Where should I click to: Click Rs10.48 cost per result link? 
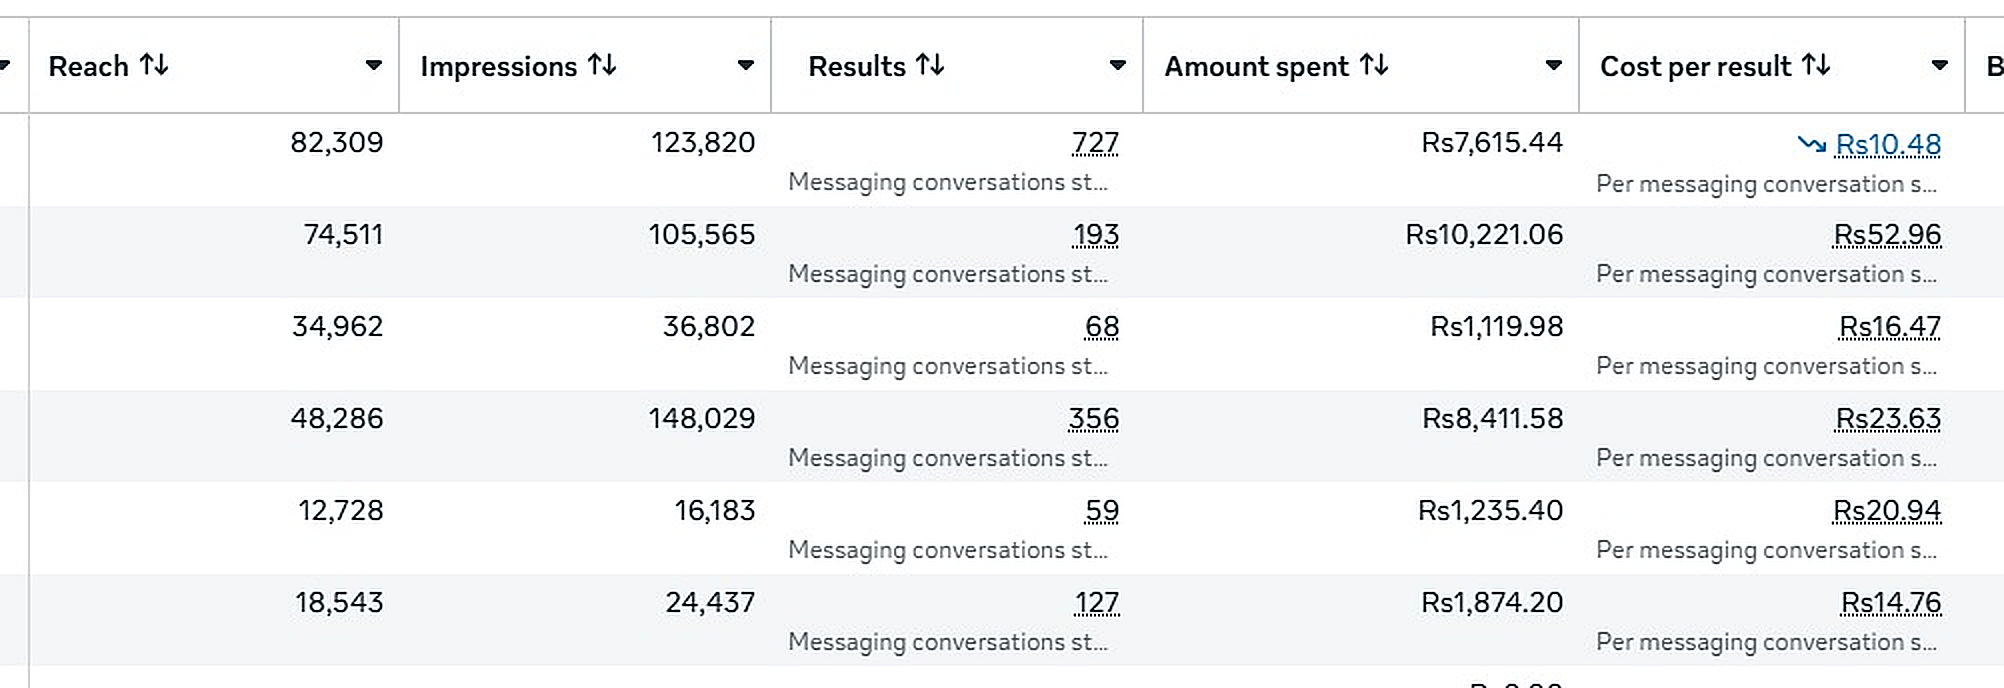click(x=1888, y=145)
